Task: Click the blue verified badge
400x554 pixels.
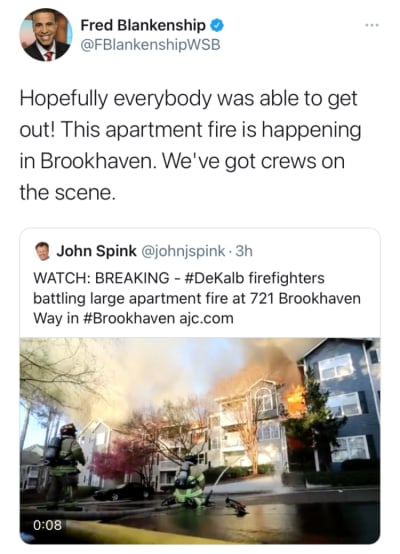Action: [x=217, y=25]
